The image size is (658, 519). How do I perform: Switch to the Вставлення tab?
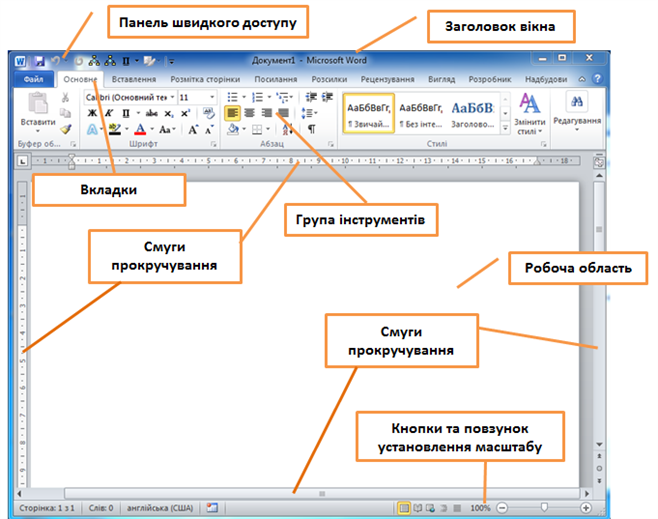point(133,78)
